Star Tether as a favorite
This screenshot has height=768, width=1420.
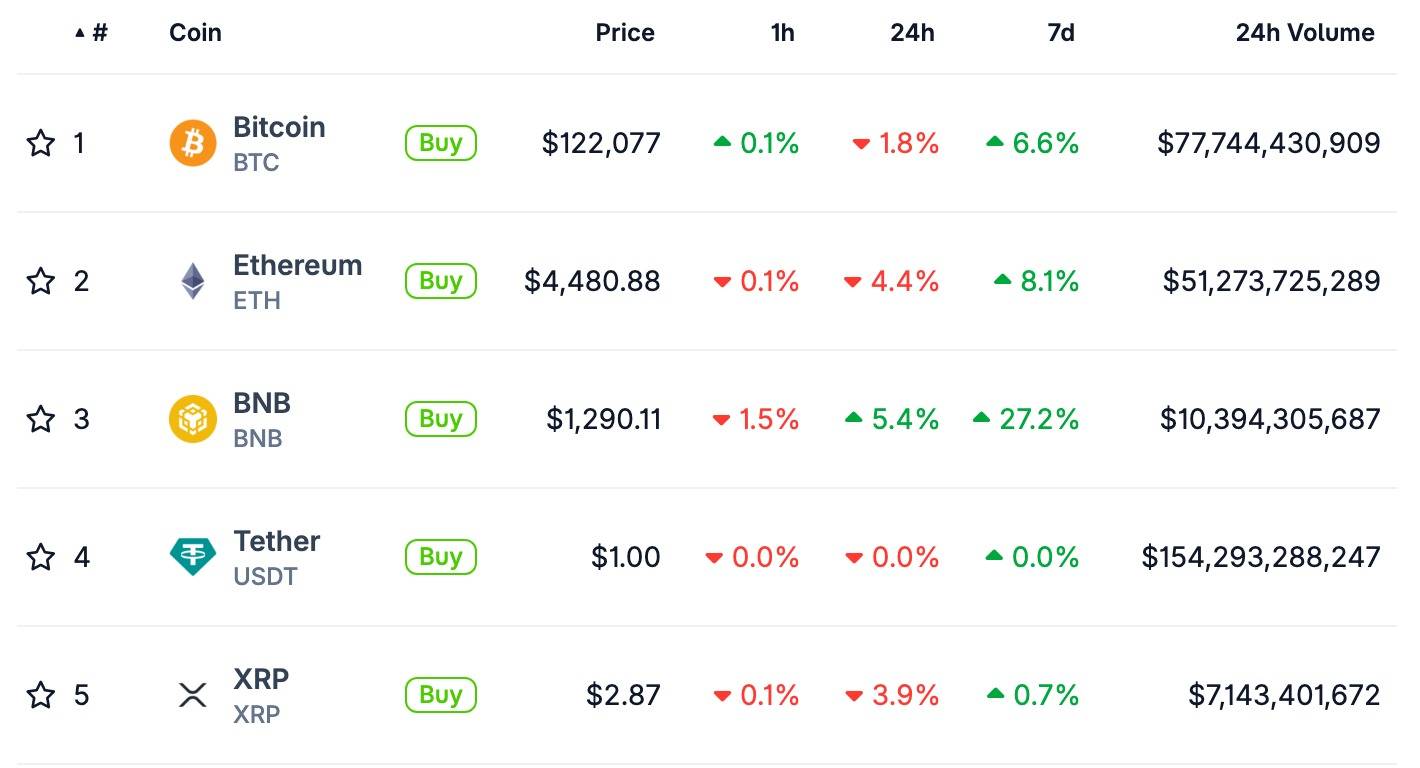coord(40,557)
